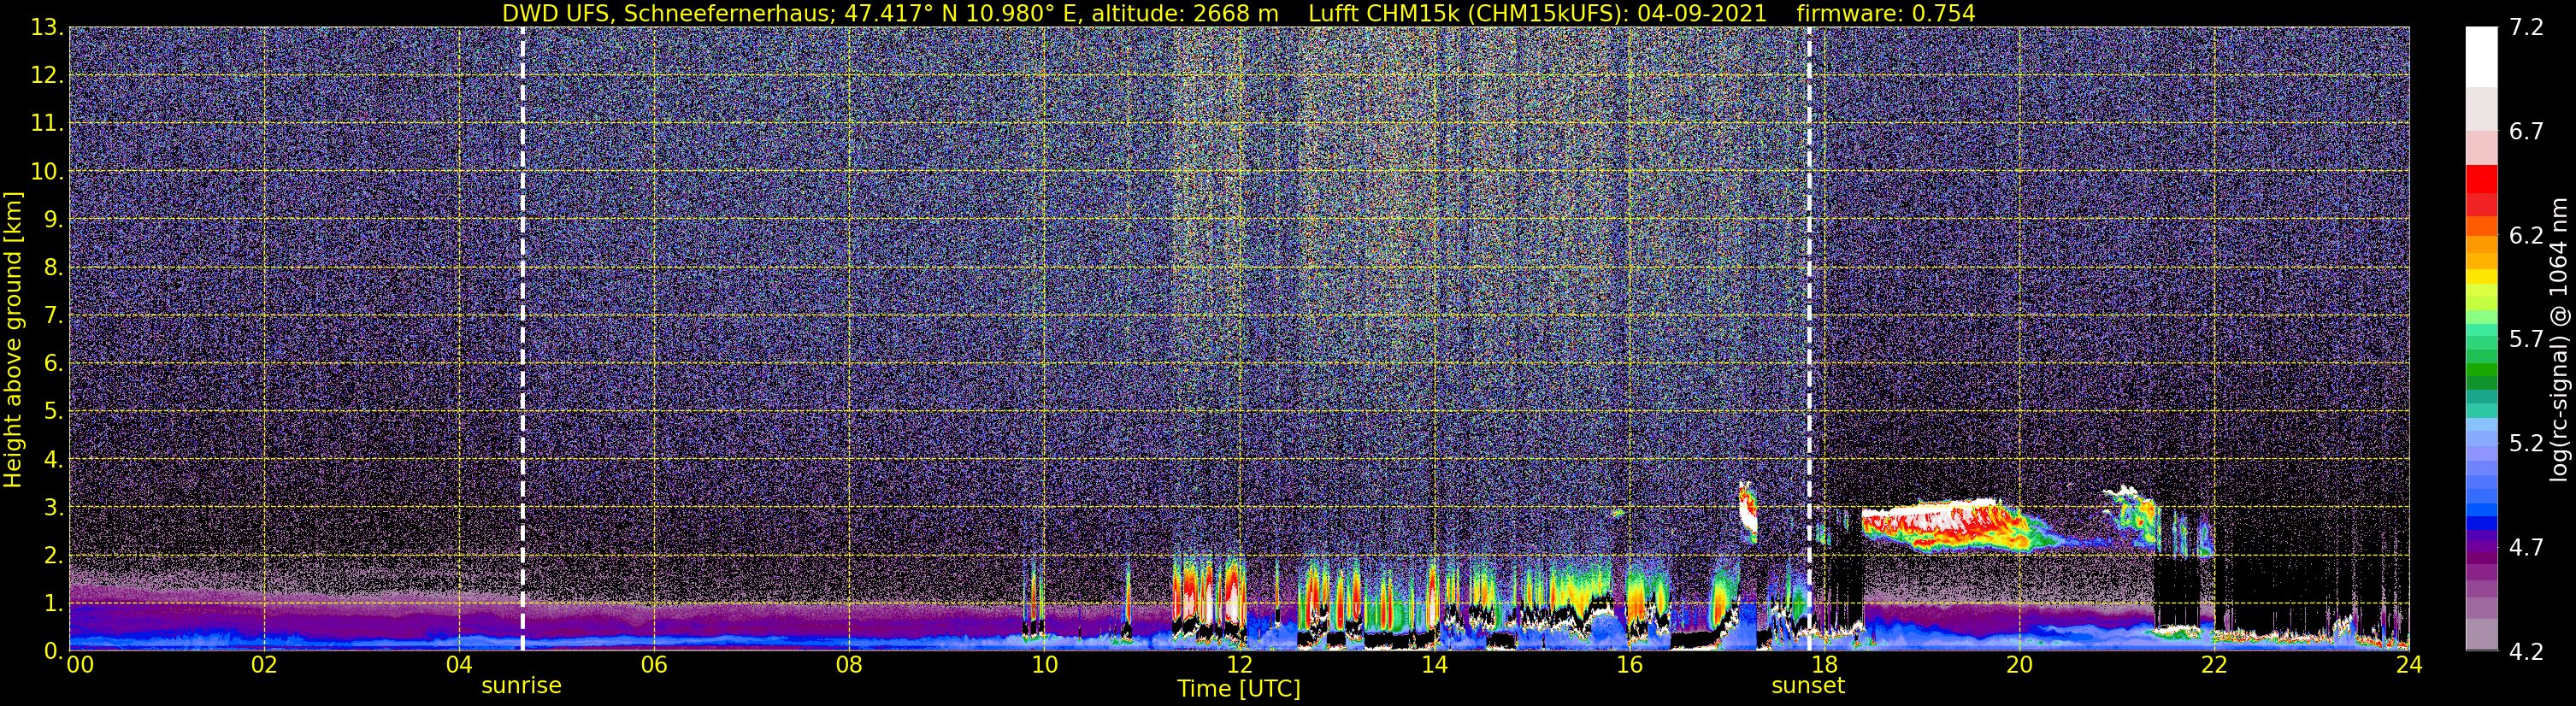2576x706 pixels.
Task: Click the colorbar value '4.7'
Action: (2526, 547)
